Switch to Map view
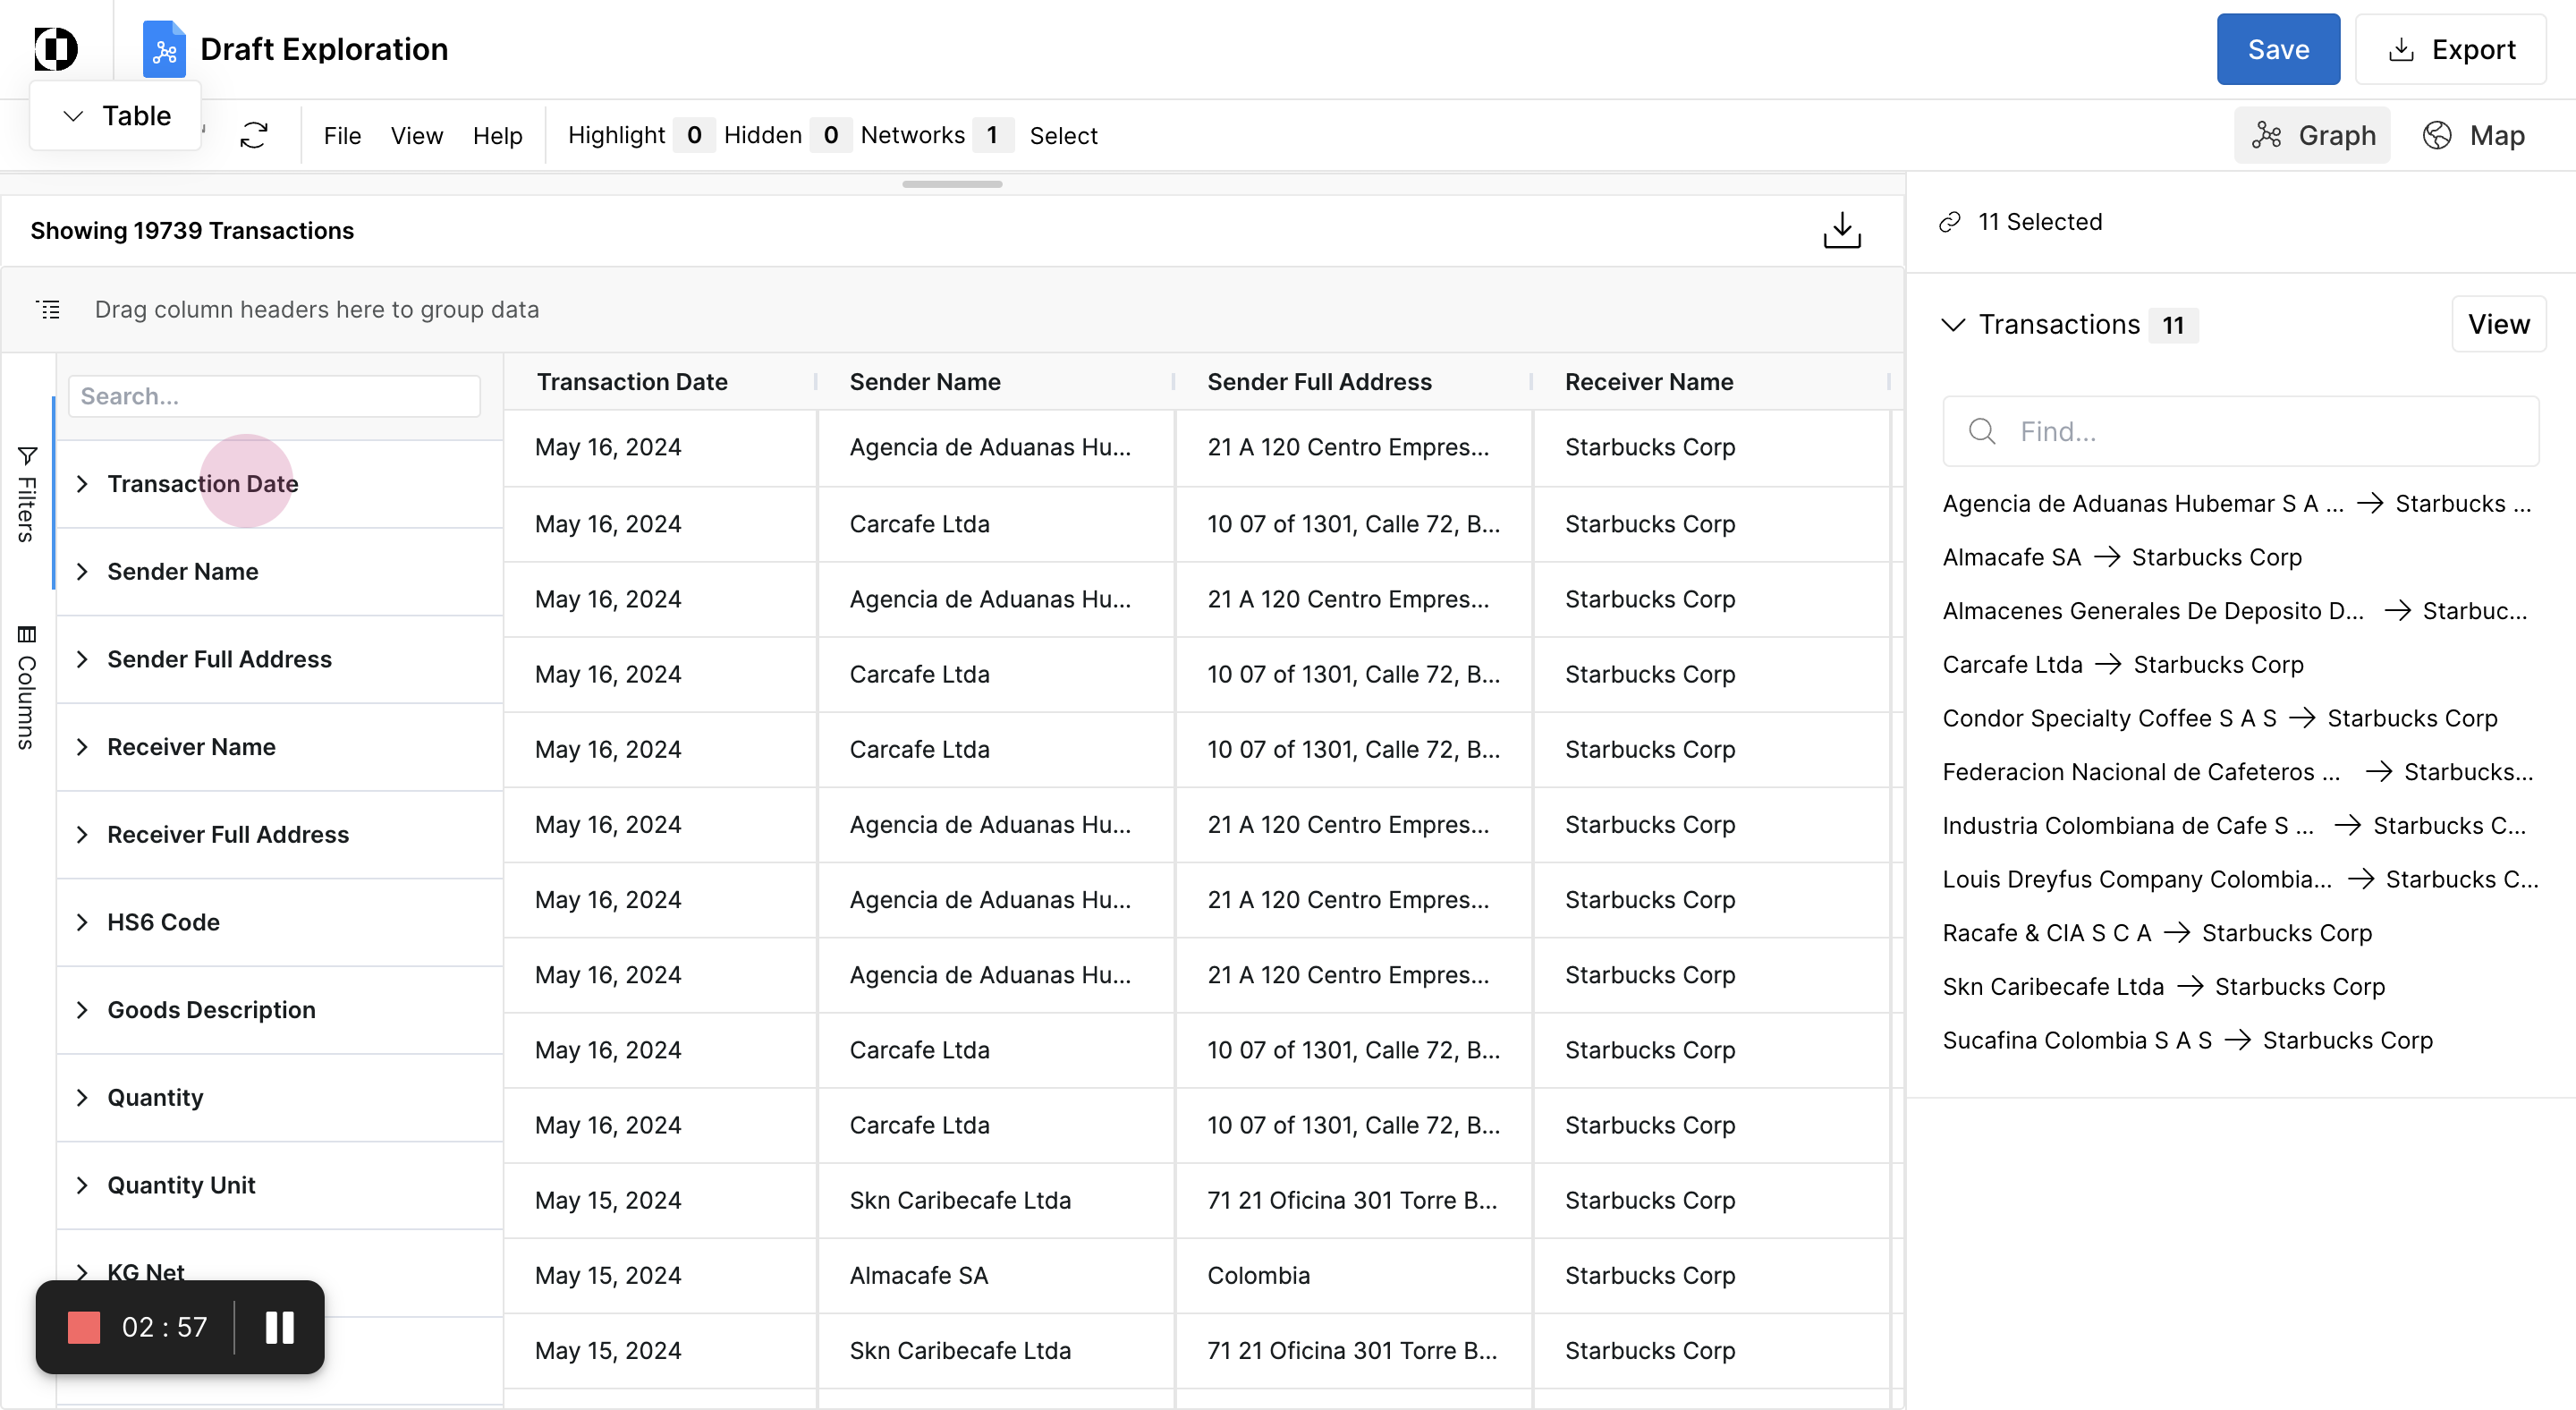 (2473, 135)
